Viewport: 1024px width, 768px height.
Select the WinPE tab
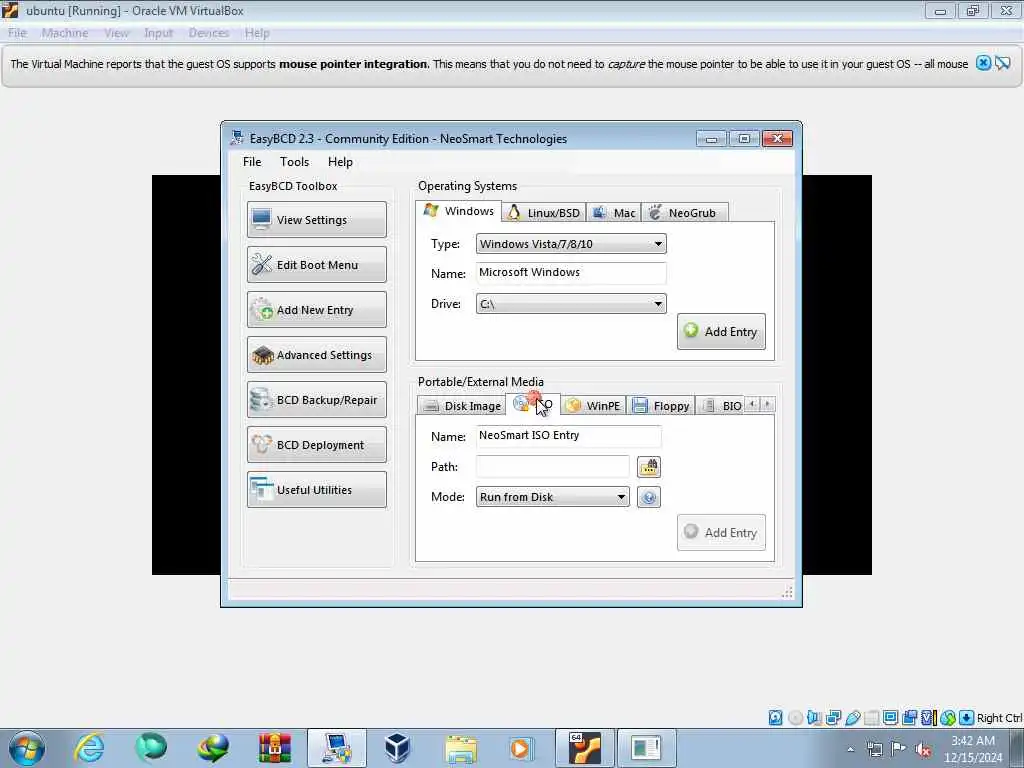593,406
